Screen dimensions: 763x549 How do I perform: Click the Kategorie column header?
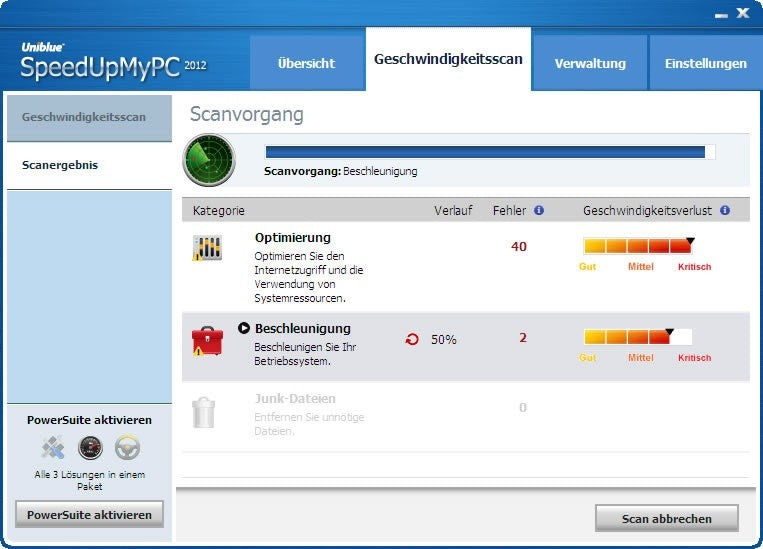tap(218, 211)
